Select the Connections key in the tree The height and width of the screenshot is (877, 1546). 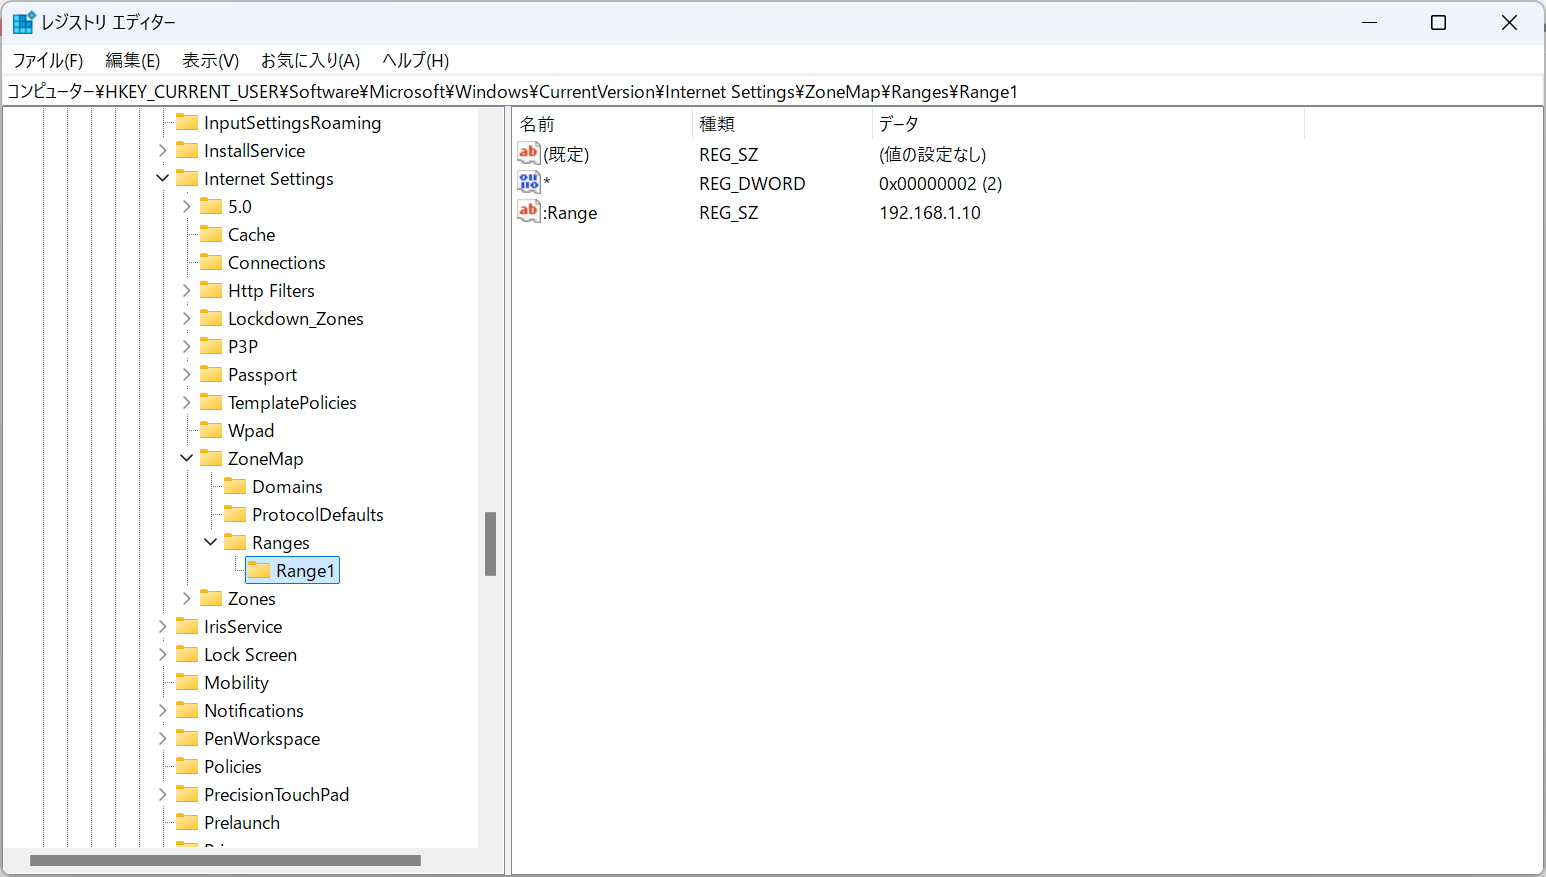[x=276, y=263]
